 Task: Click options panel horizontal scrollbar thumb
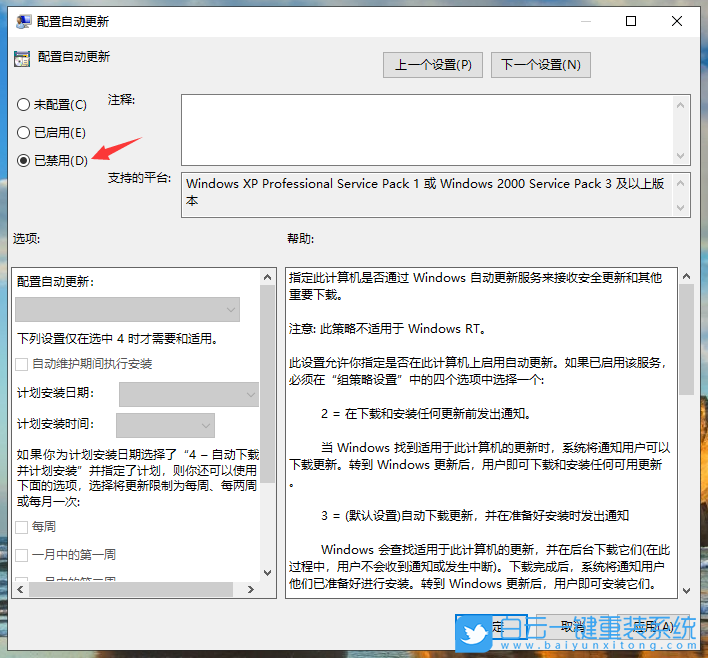(131, 589)
